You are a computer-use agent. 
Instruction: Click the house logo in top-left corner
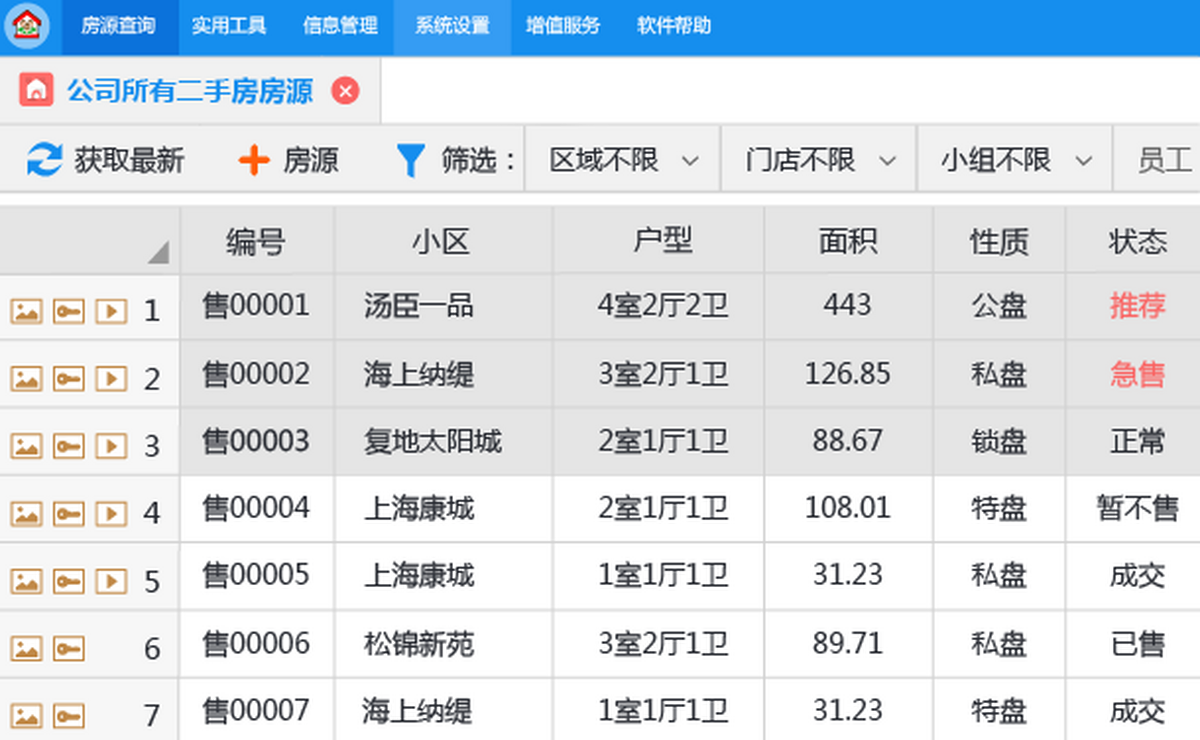pos(27,26)
